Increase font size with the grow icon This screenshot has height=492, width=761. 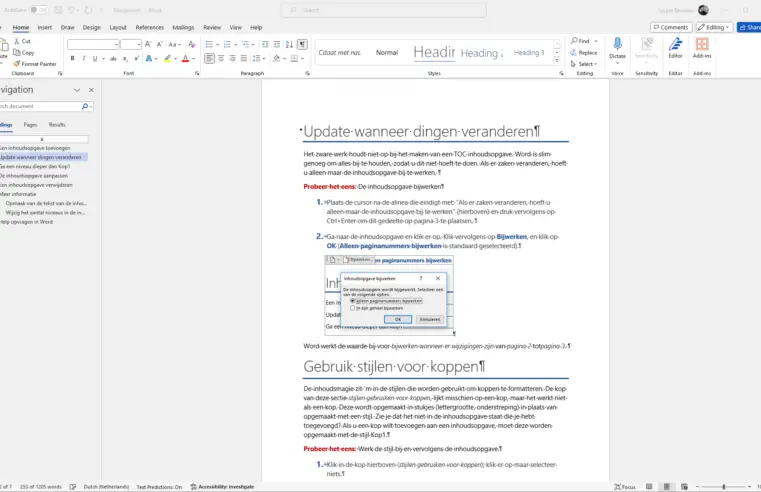[x=148, y=44]
